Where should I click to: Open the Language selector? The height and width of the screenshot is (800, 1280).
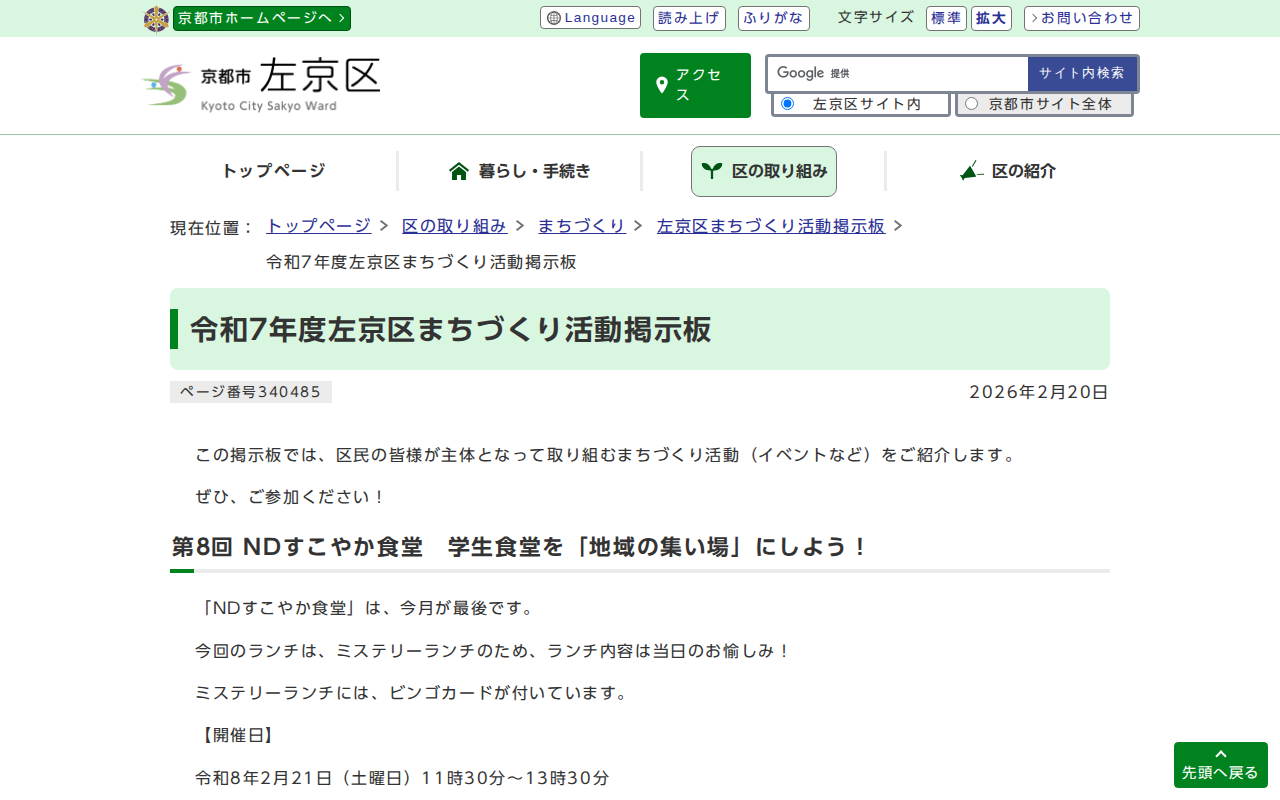590,18
